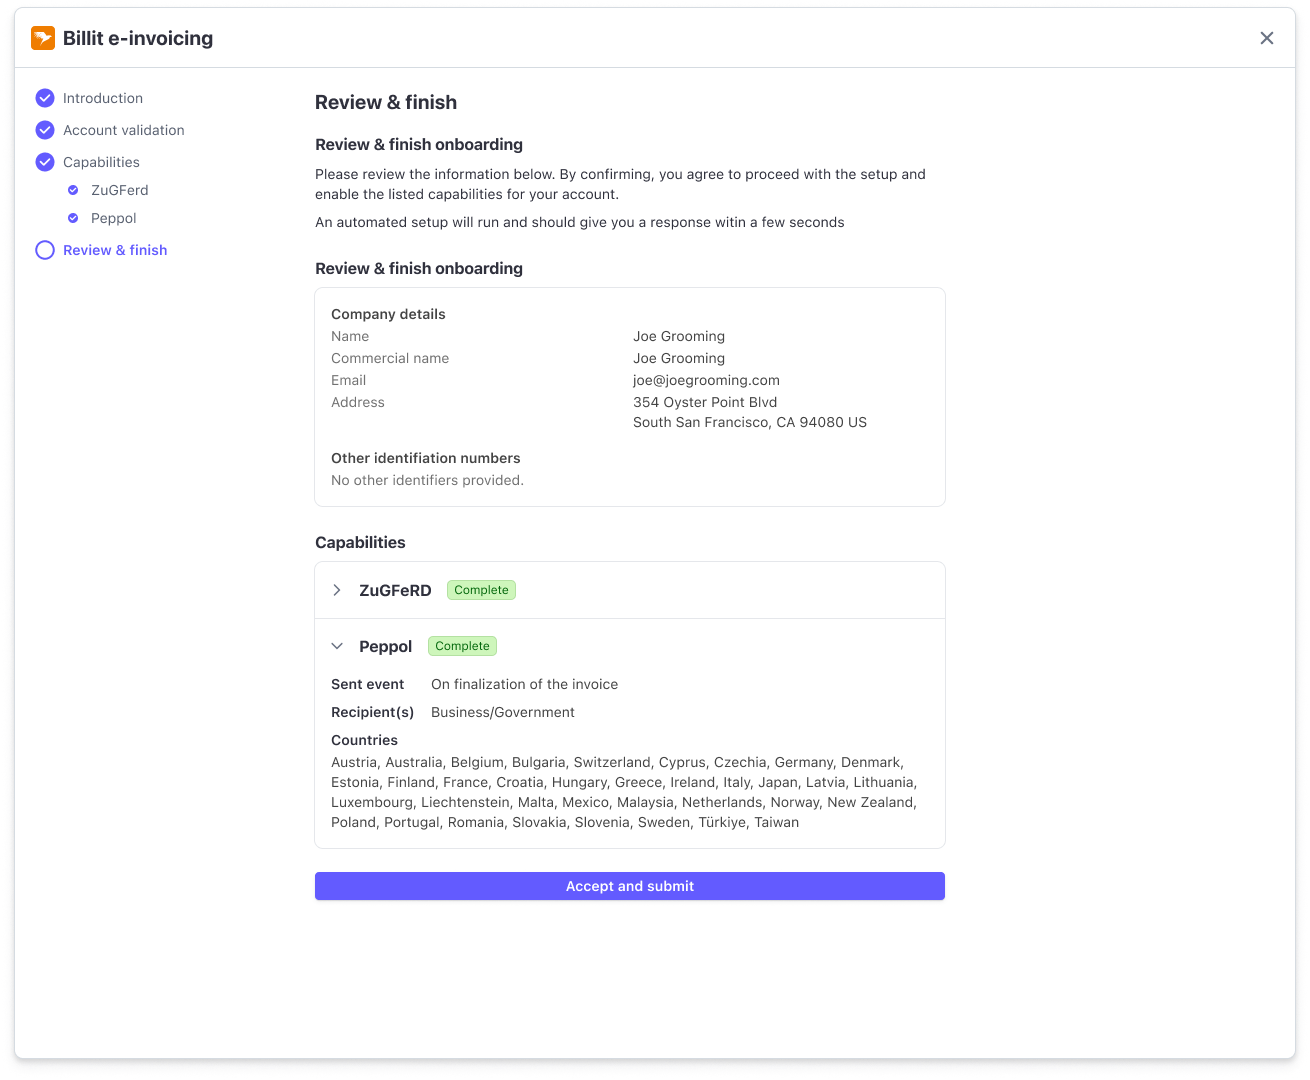
Task: Click the Commercial name label
Action: [390, 358]
